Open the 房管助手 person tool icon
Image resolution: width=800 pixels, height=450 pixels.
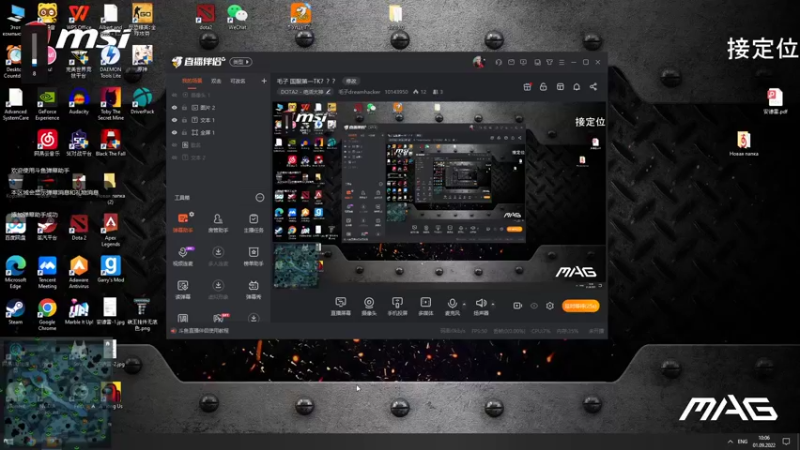pos(218,222)
